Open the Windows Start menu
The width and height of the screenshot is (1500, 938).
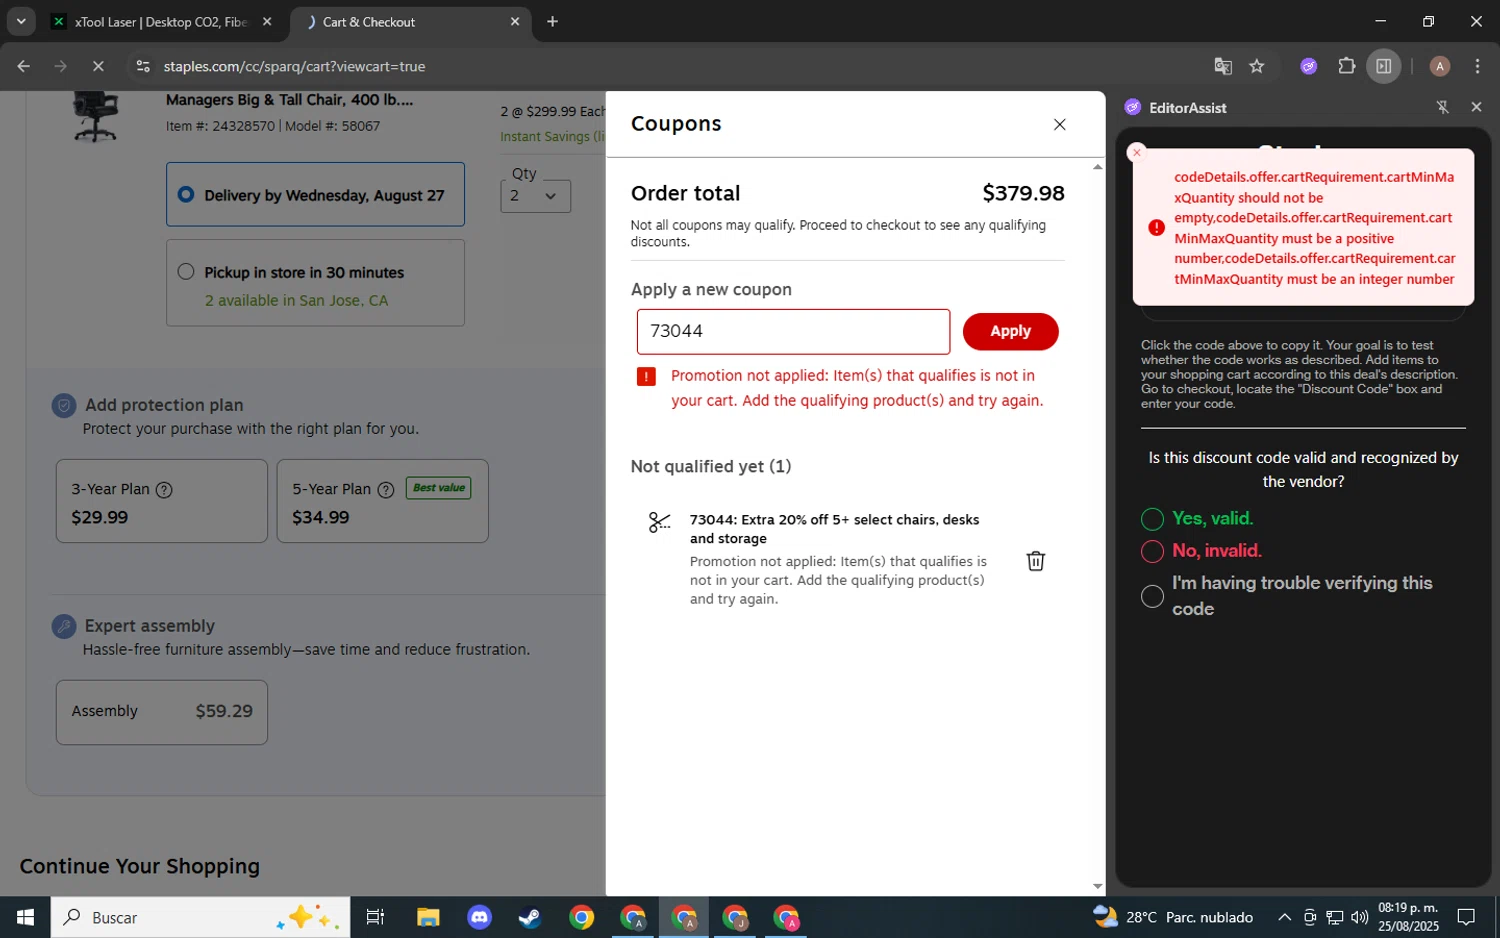[x=25, y=917]
